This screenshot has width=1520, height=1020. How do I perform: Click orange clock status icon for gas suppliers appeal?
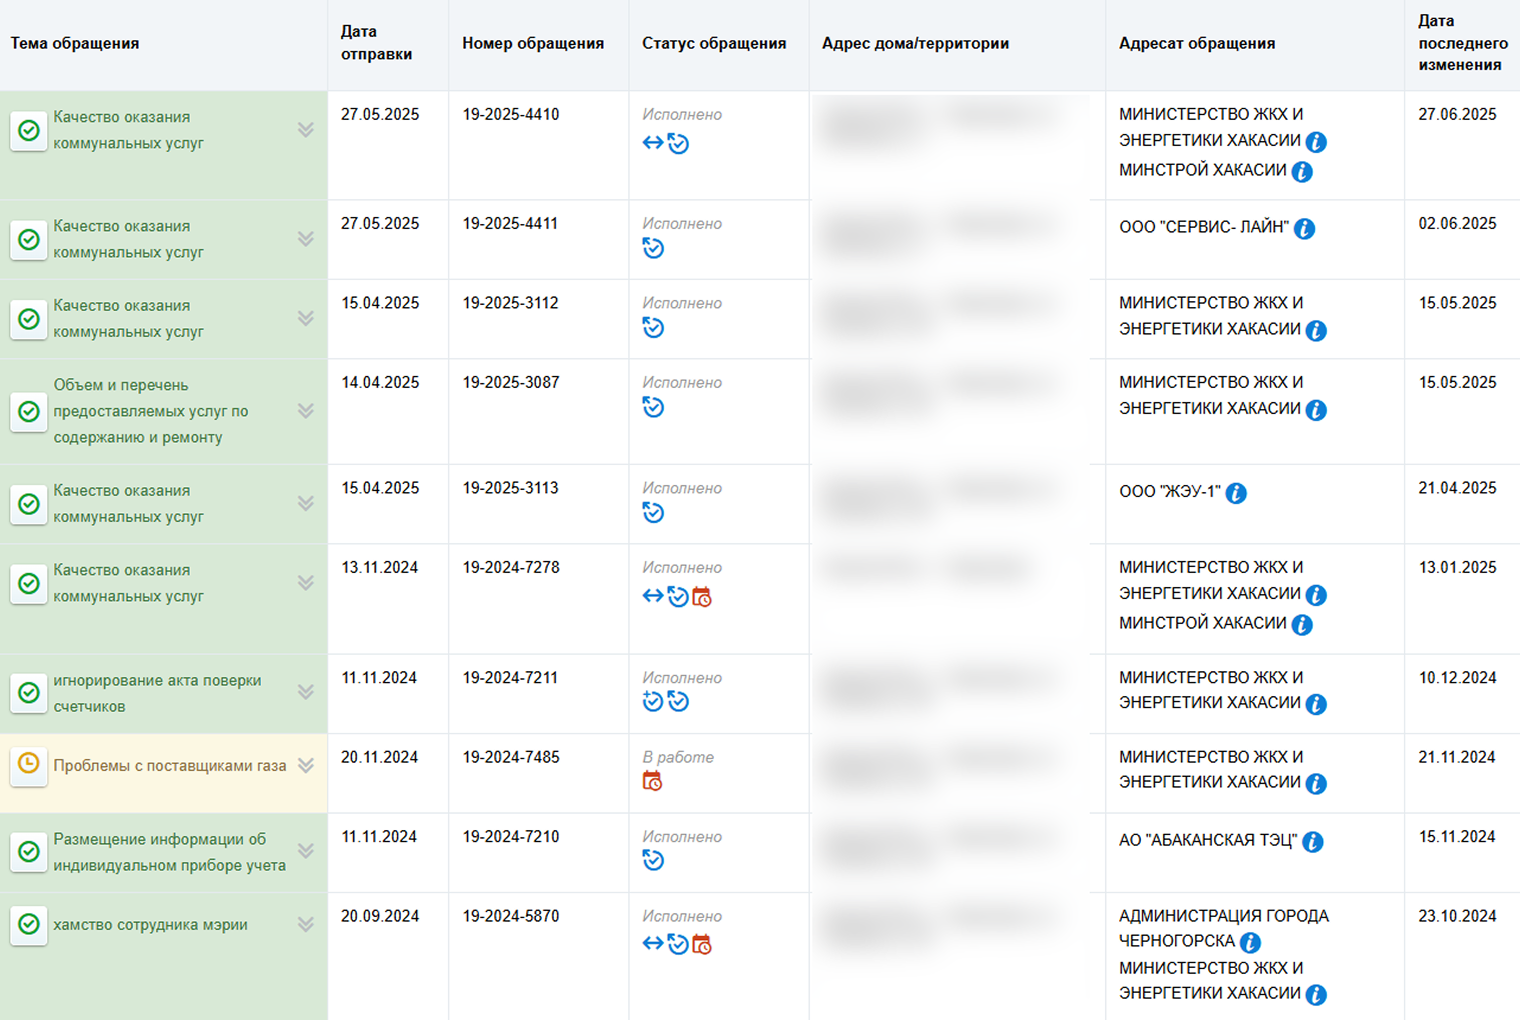pyautogui.click(x=29, y=765)
